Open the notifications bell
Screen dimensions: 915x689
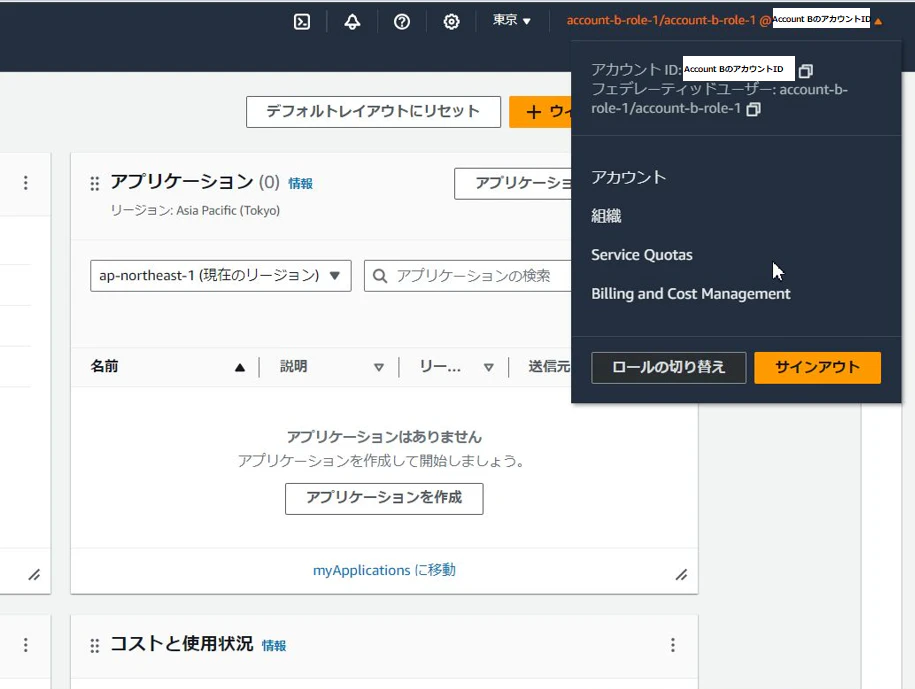[x=352, y=22]
